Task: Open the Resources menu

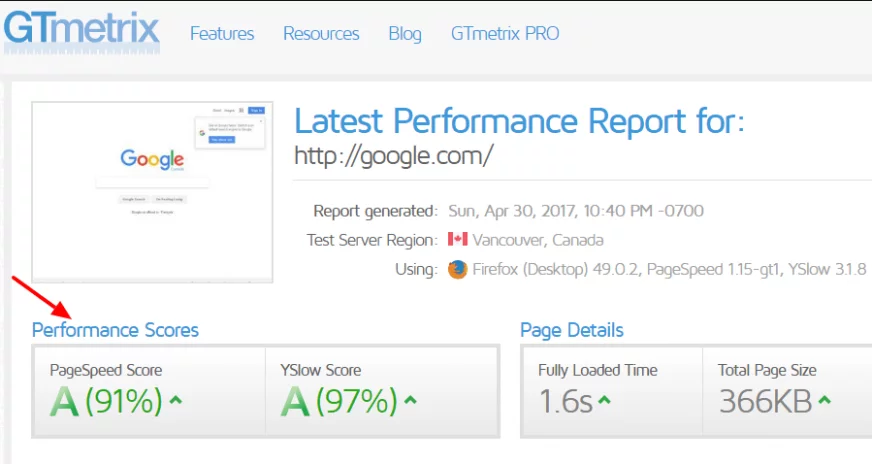Action: coord(321,33)
